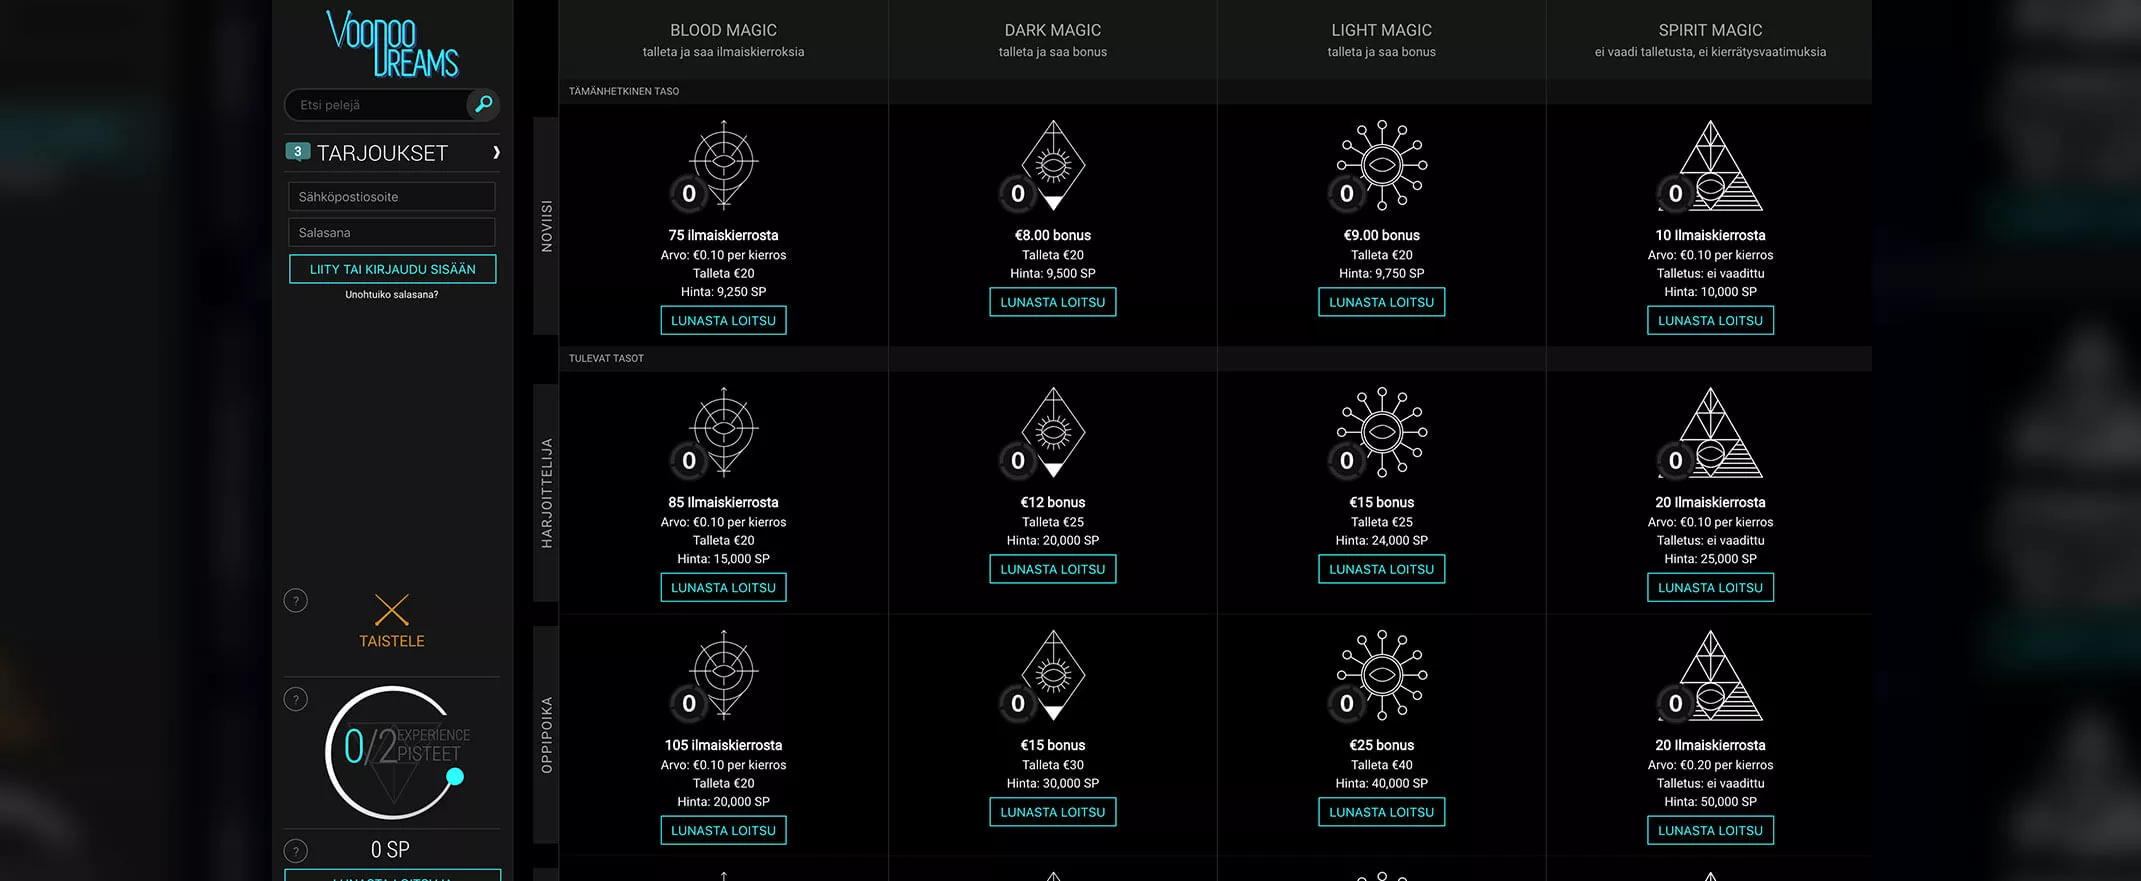Expand the Tarjoukset offers section arrow
This screenshot has height=881, width=2141.
pyautogui.click(x=495, y=153)
